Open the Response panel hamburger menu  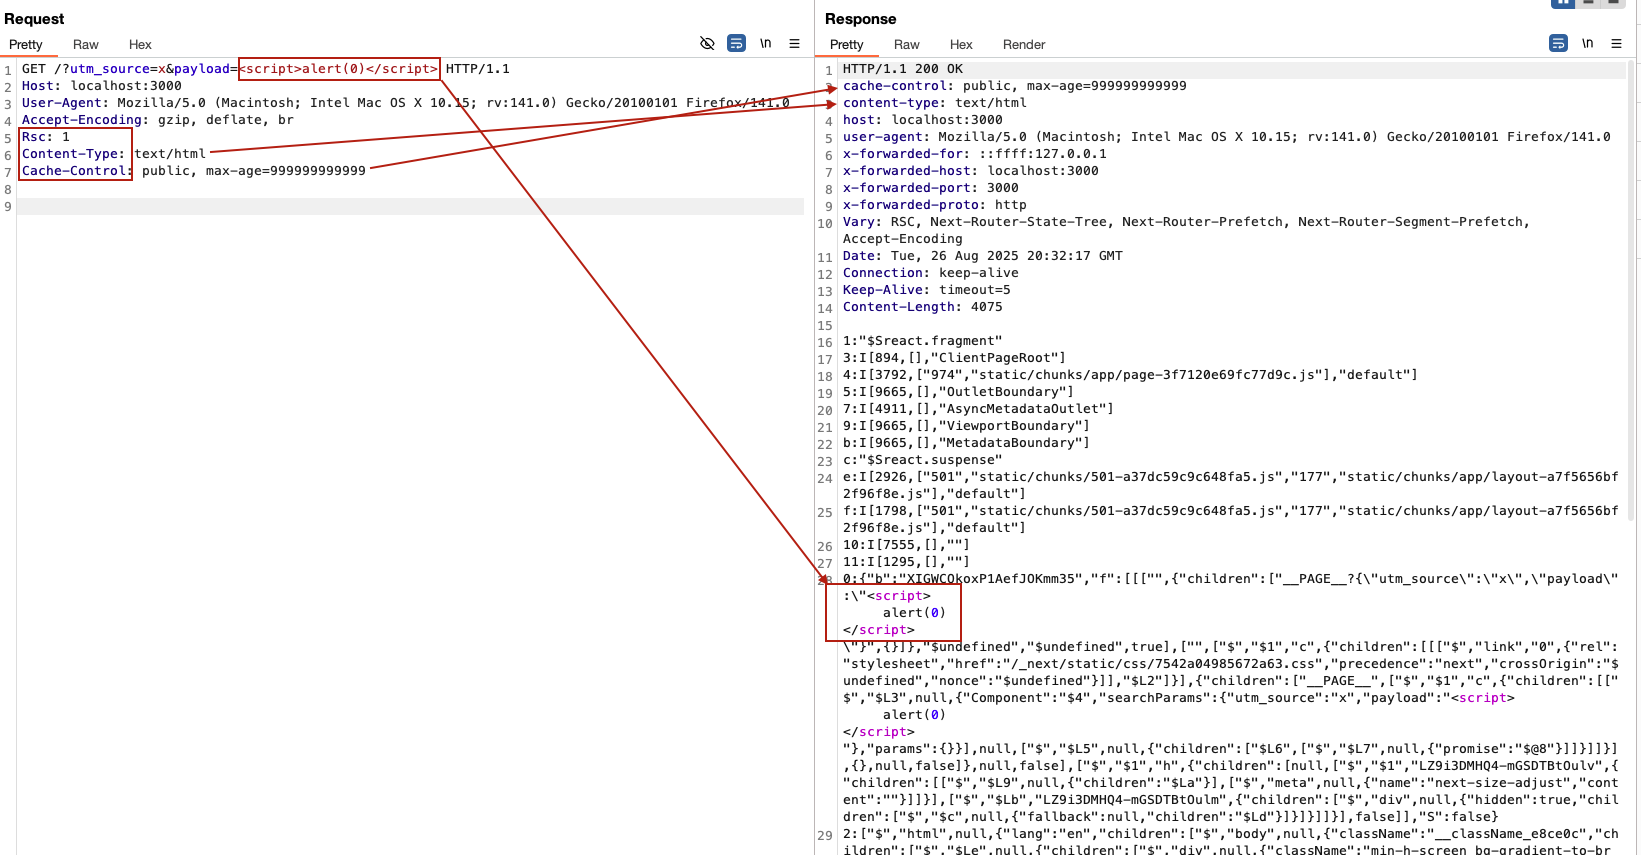[1616, 43]
